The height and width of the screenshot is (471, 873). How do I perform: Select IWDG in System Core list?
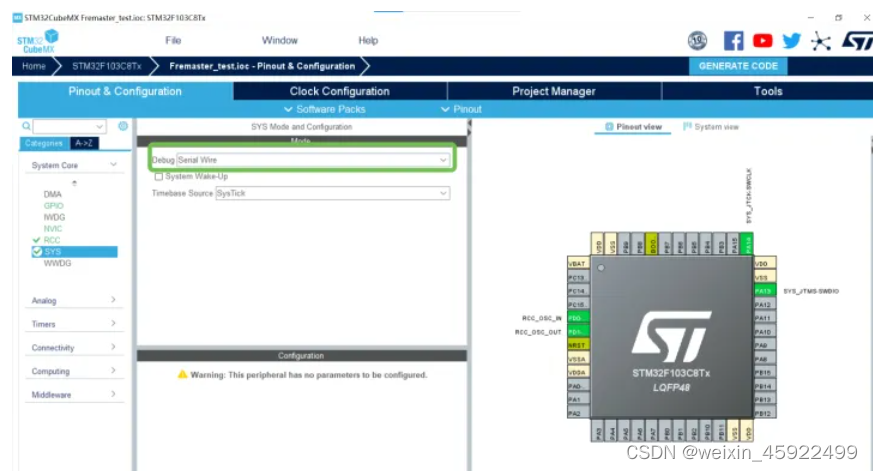pyautogui.click(x=55, y=217)
